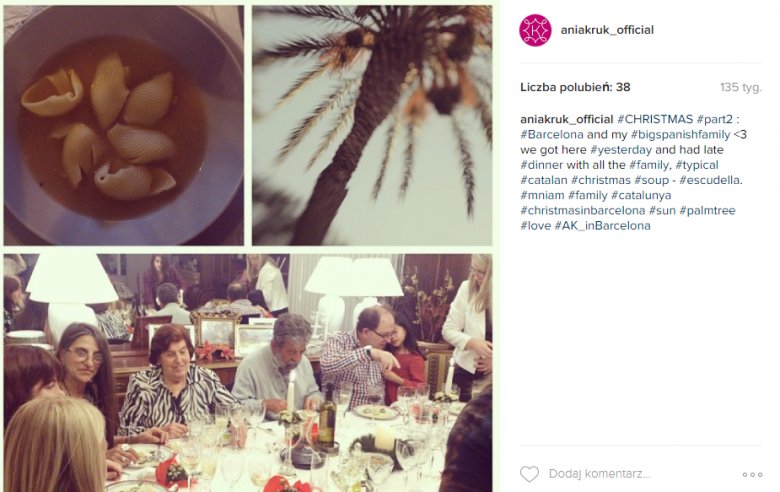Open the three-dot more options menu
The height and width of the screenshot is (492, 780).
point(752,475)
